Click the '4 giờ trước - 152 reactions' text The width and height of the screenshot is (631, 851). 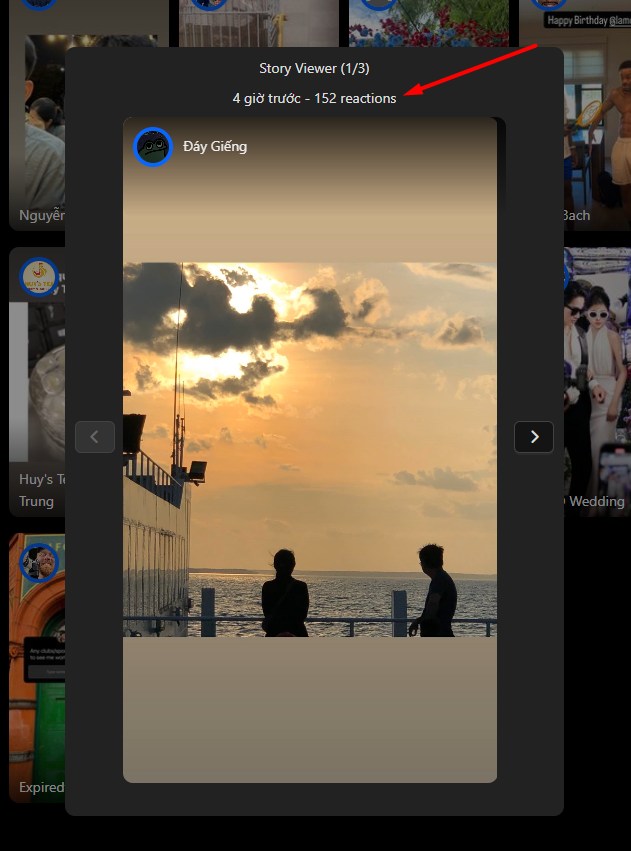tap(314, 98)
